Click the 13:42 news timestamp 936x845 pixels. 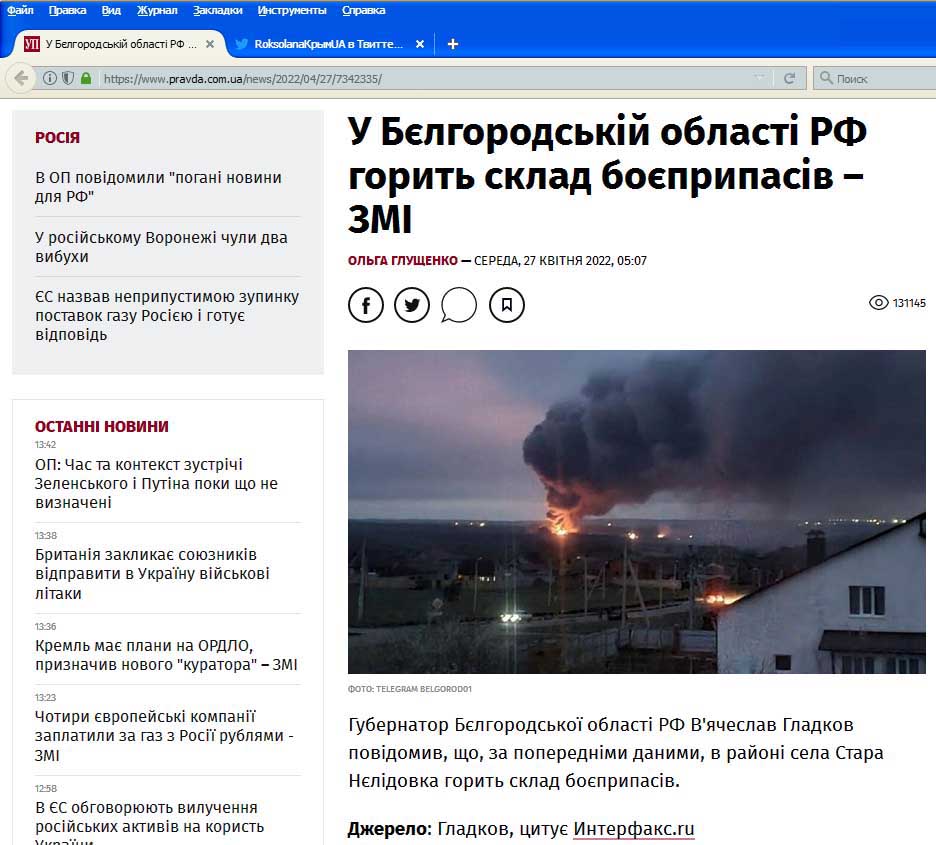tap(45, 445)
